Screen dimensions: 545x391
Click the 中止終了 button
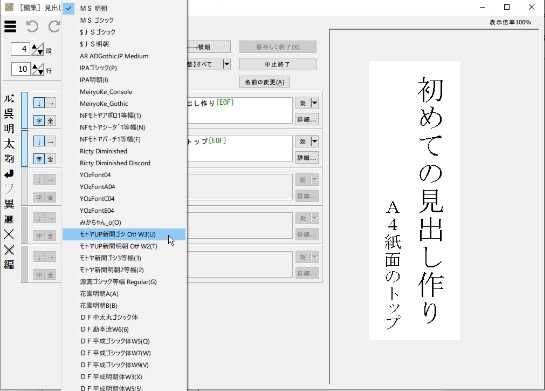click(277, 64)
